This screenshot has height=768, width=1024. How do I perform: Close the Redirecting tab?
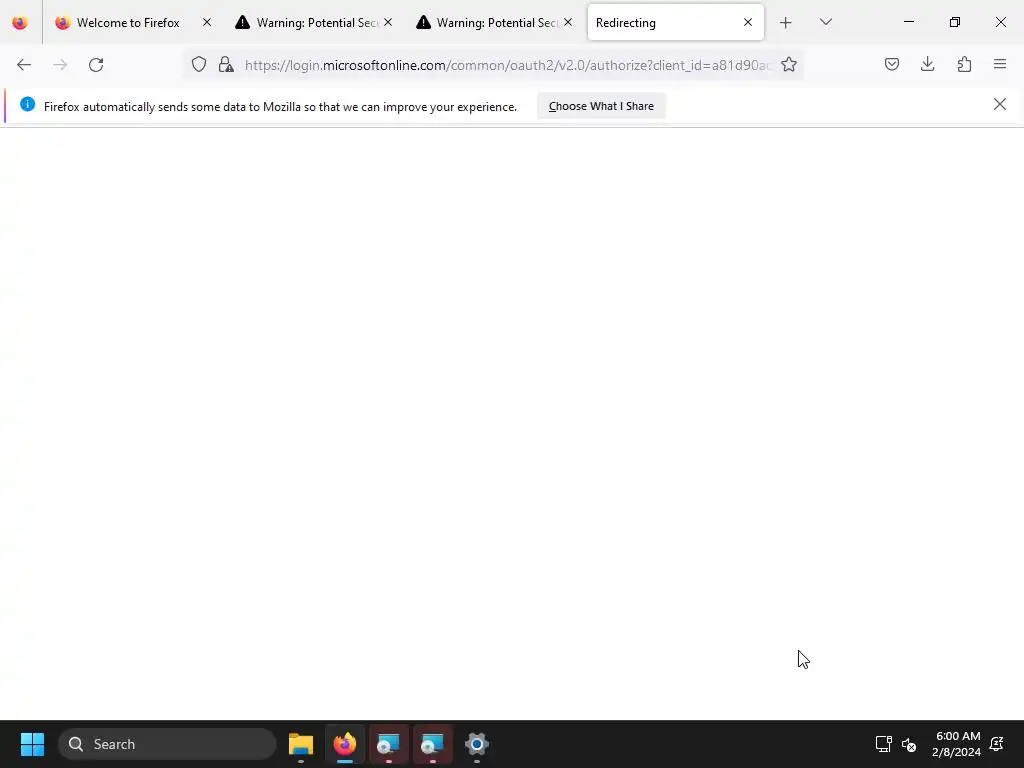pyautogui.click(x=748, y=22)
